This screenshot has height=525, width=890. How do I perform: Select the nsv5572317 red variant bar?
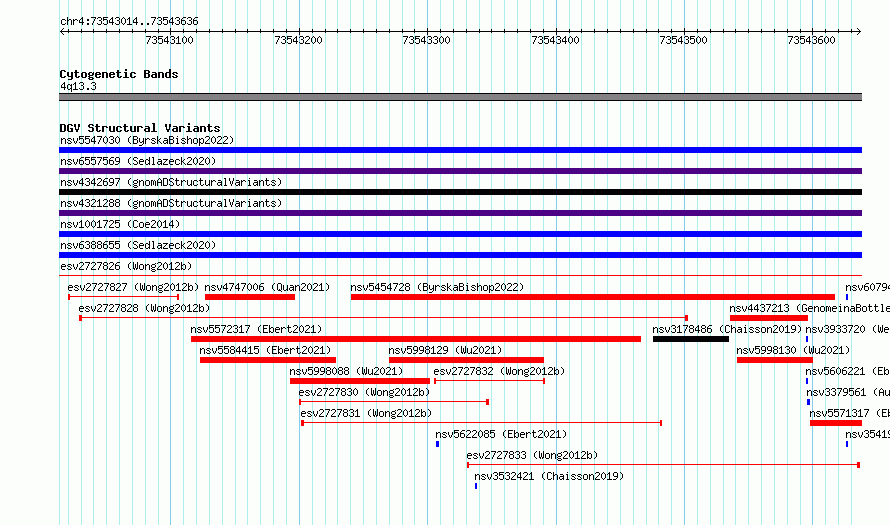(415, 339)
